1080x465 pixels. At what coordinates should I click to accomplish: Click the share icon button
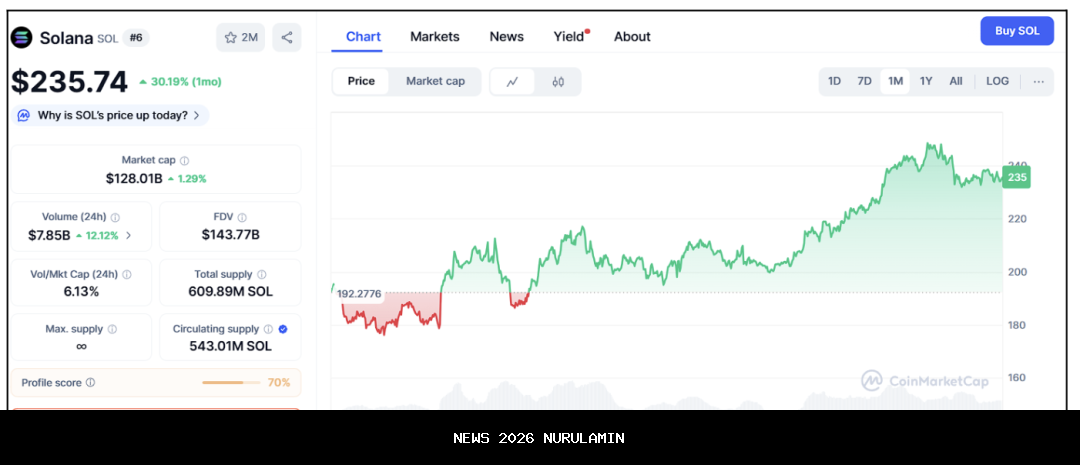point(287,38)
